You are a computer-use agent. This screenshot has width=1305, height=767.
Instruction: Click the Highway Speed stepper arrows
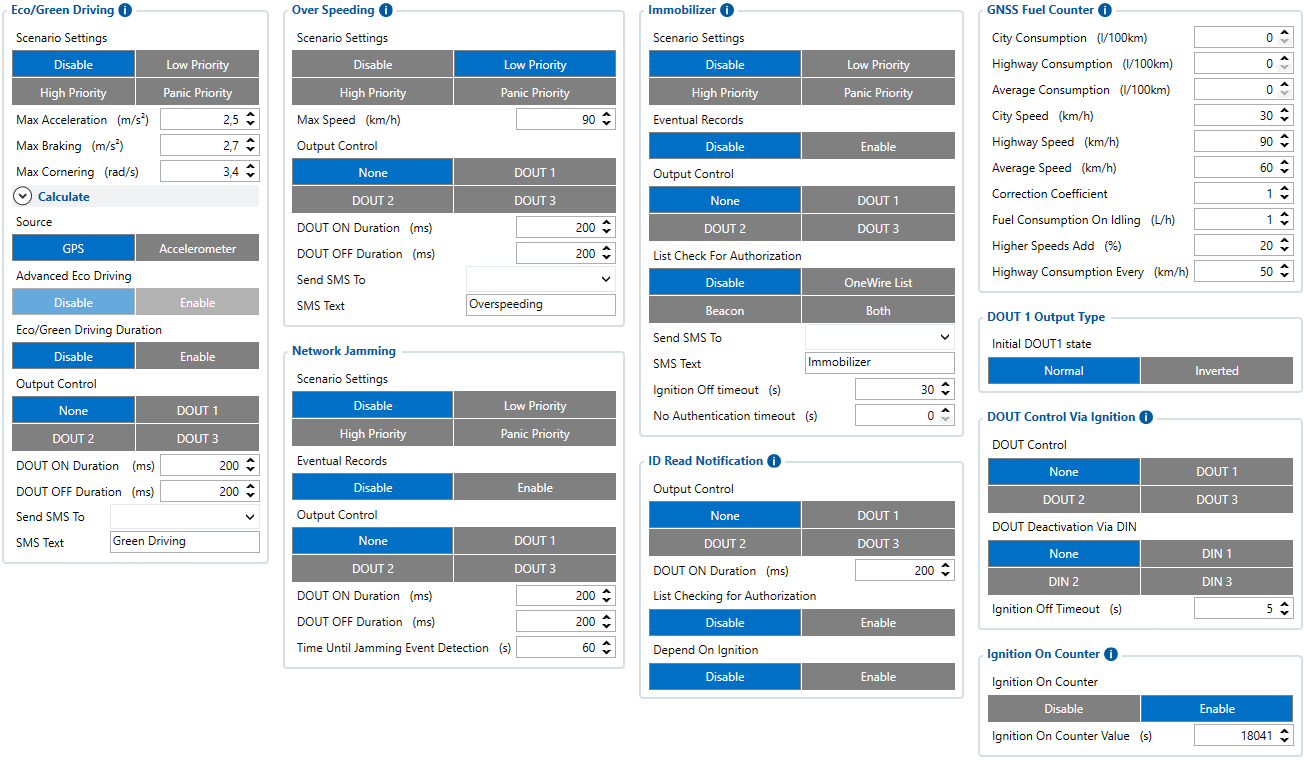point(1285,142)
